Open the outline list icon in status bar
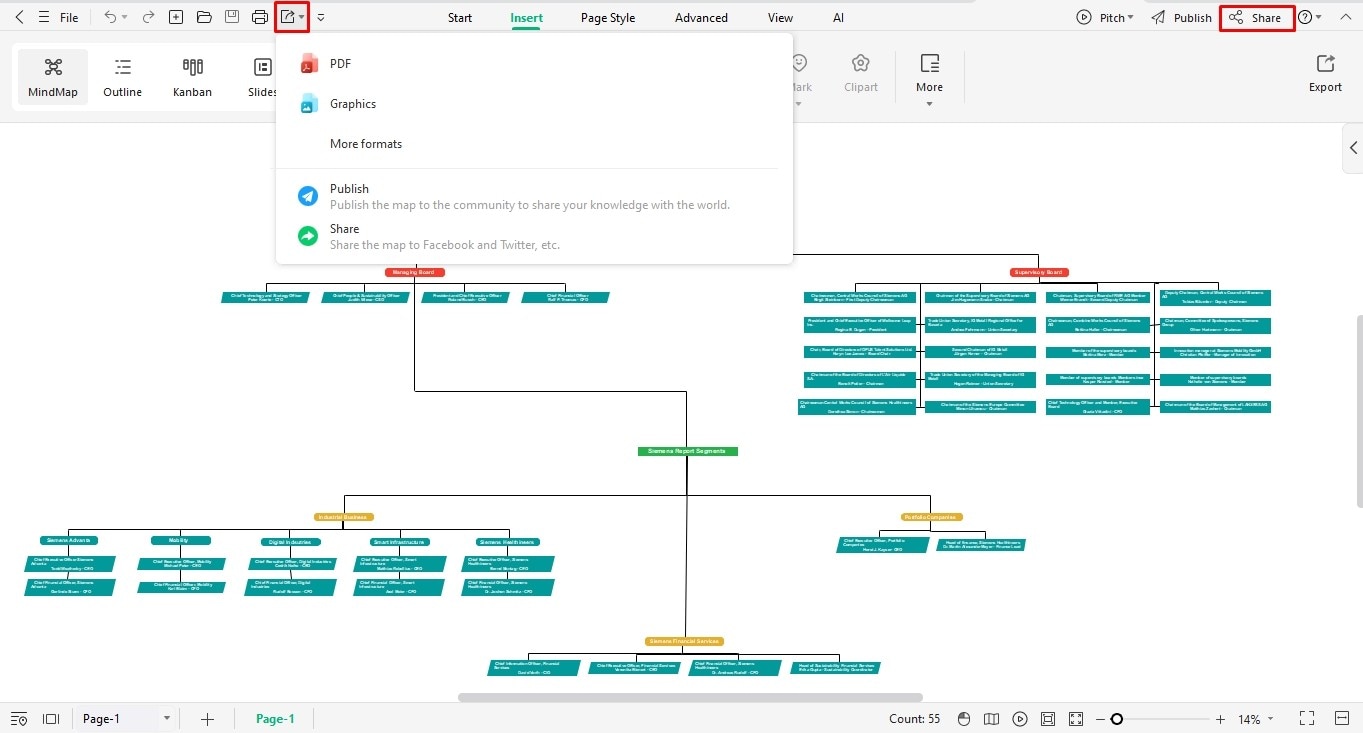The image size is (1363, 733). [x=19, y=719]
